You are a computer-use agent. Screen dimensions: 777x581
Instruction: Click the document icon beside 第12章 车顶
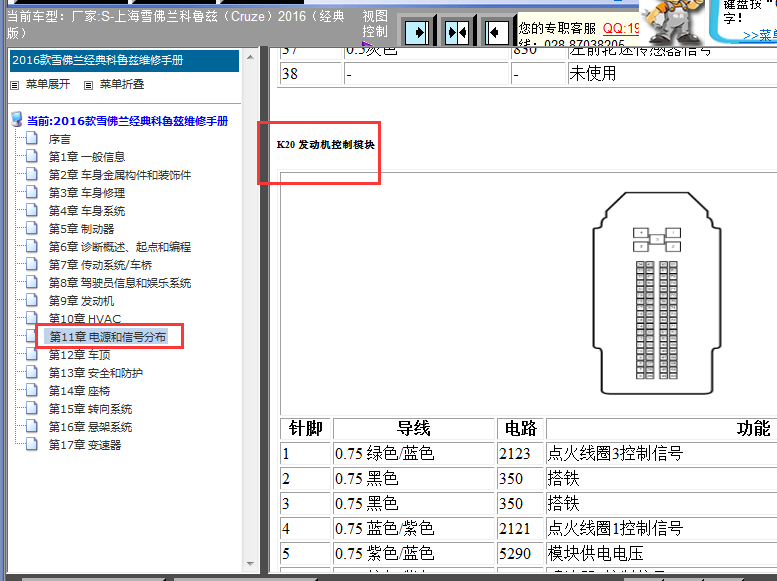coord(32,354)
